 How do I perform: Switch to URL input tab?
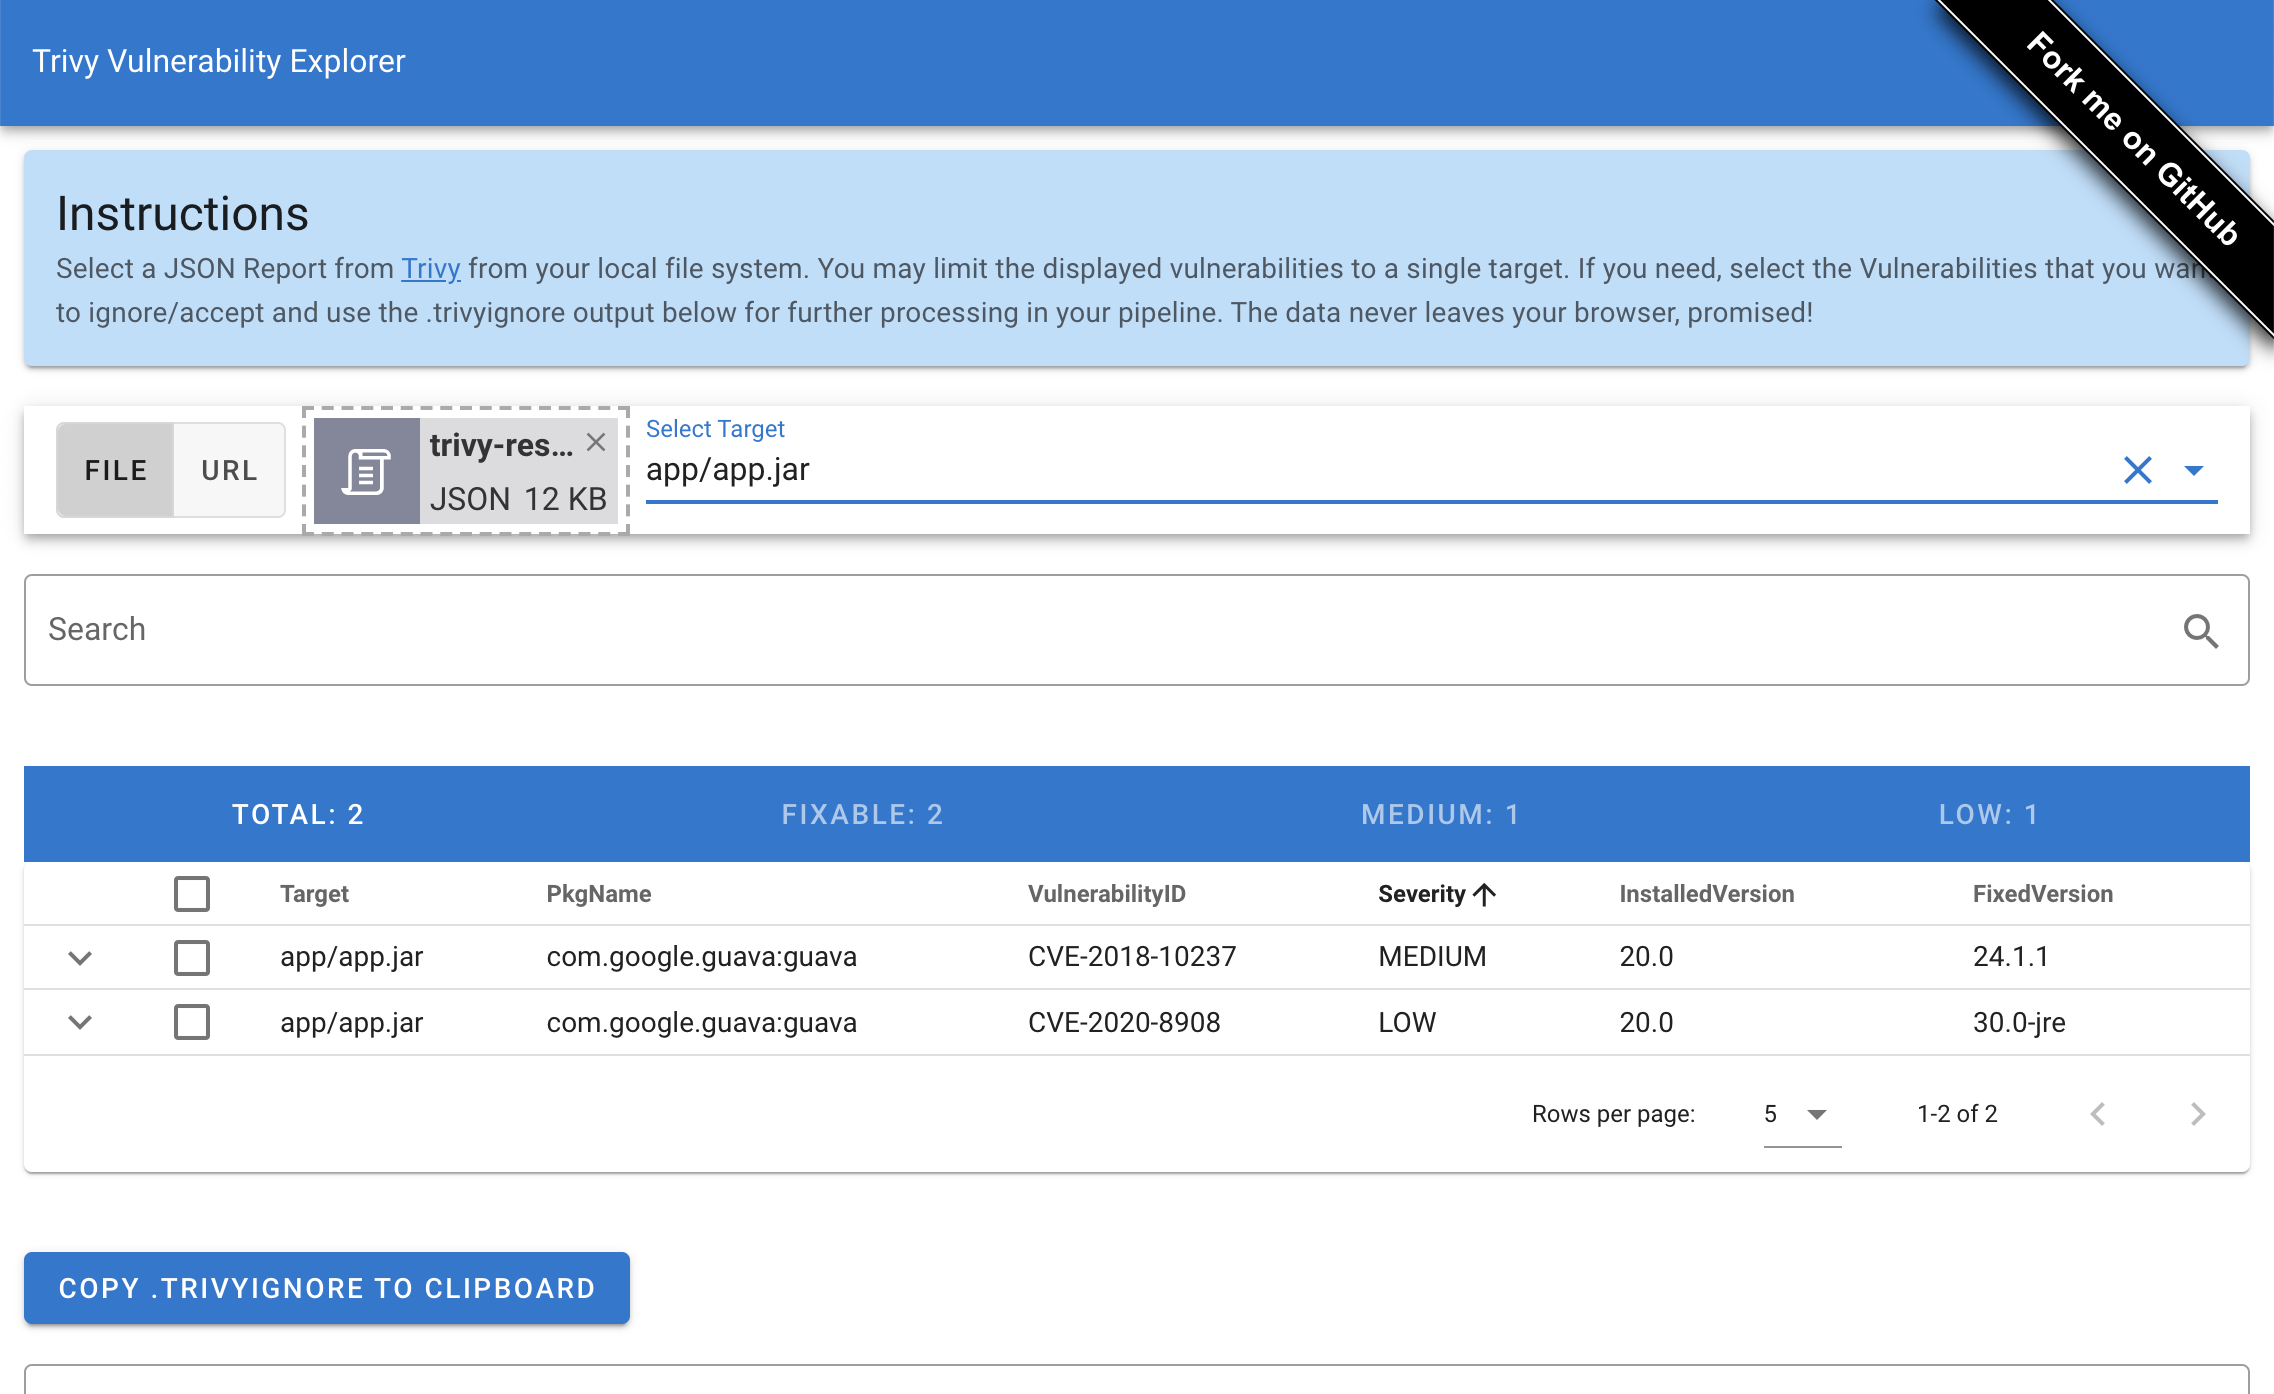227,470
